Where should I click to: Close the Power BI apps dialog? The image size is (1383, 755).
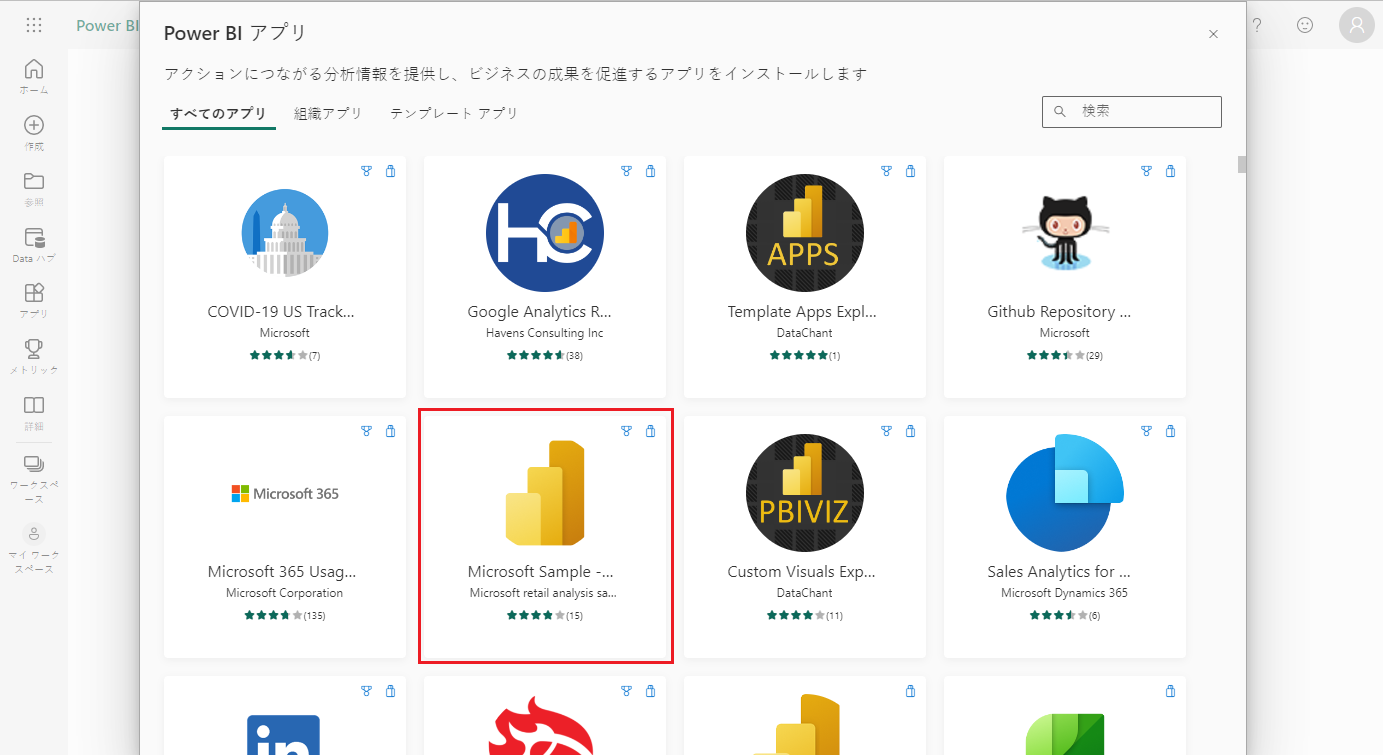(1213, 34)
